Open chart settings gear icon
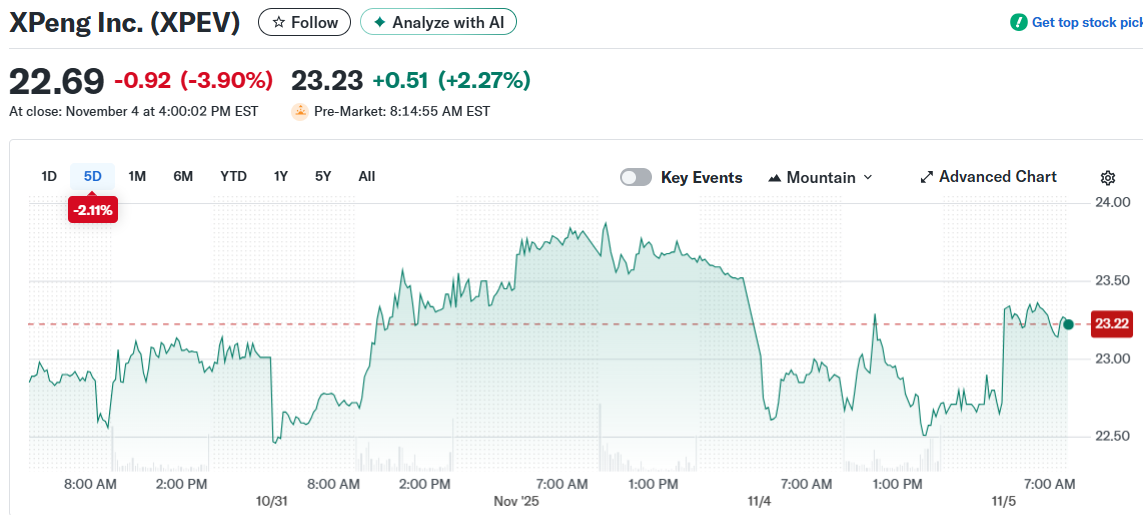The image size is (1143, 515). pos(1107,178)
